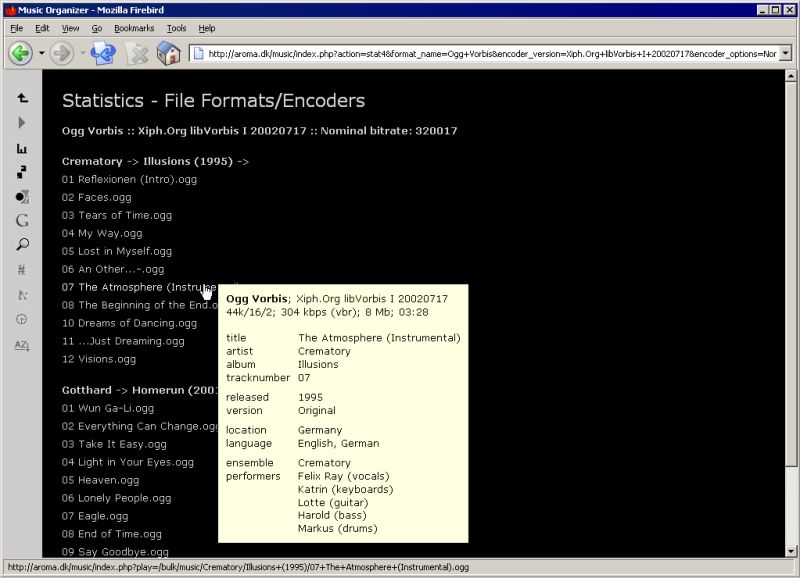
Task: Click the grey play triangle sidebar icon
Action: click(21, 122)
